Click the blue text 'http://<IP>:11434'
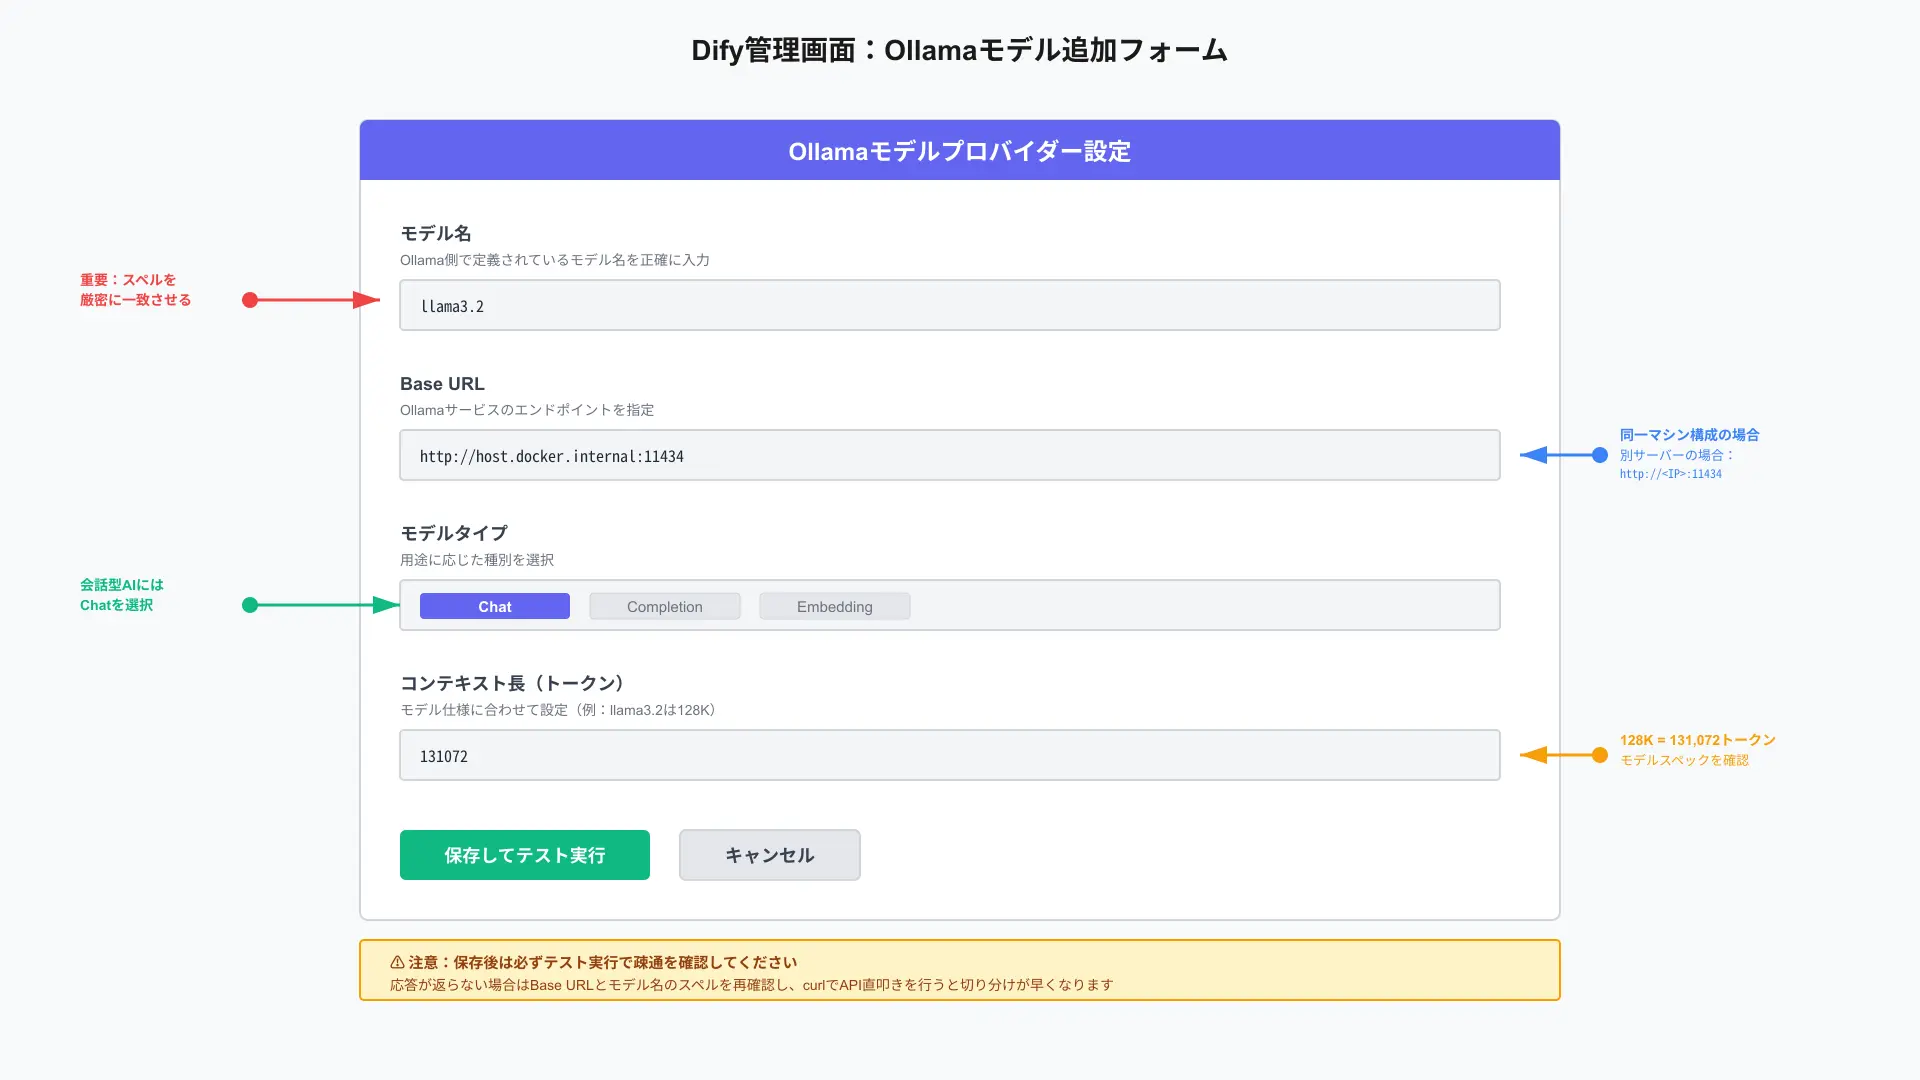Image resolution: width=1920 pixels, height=1080 pixels. (x=1671, y=474)
